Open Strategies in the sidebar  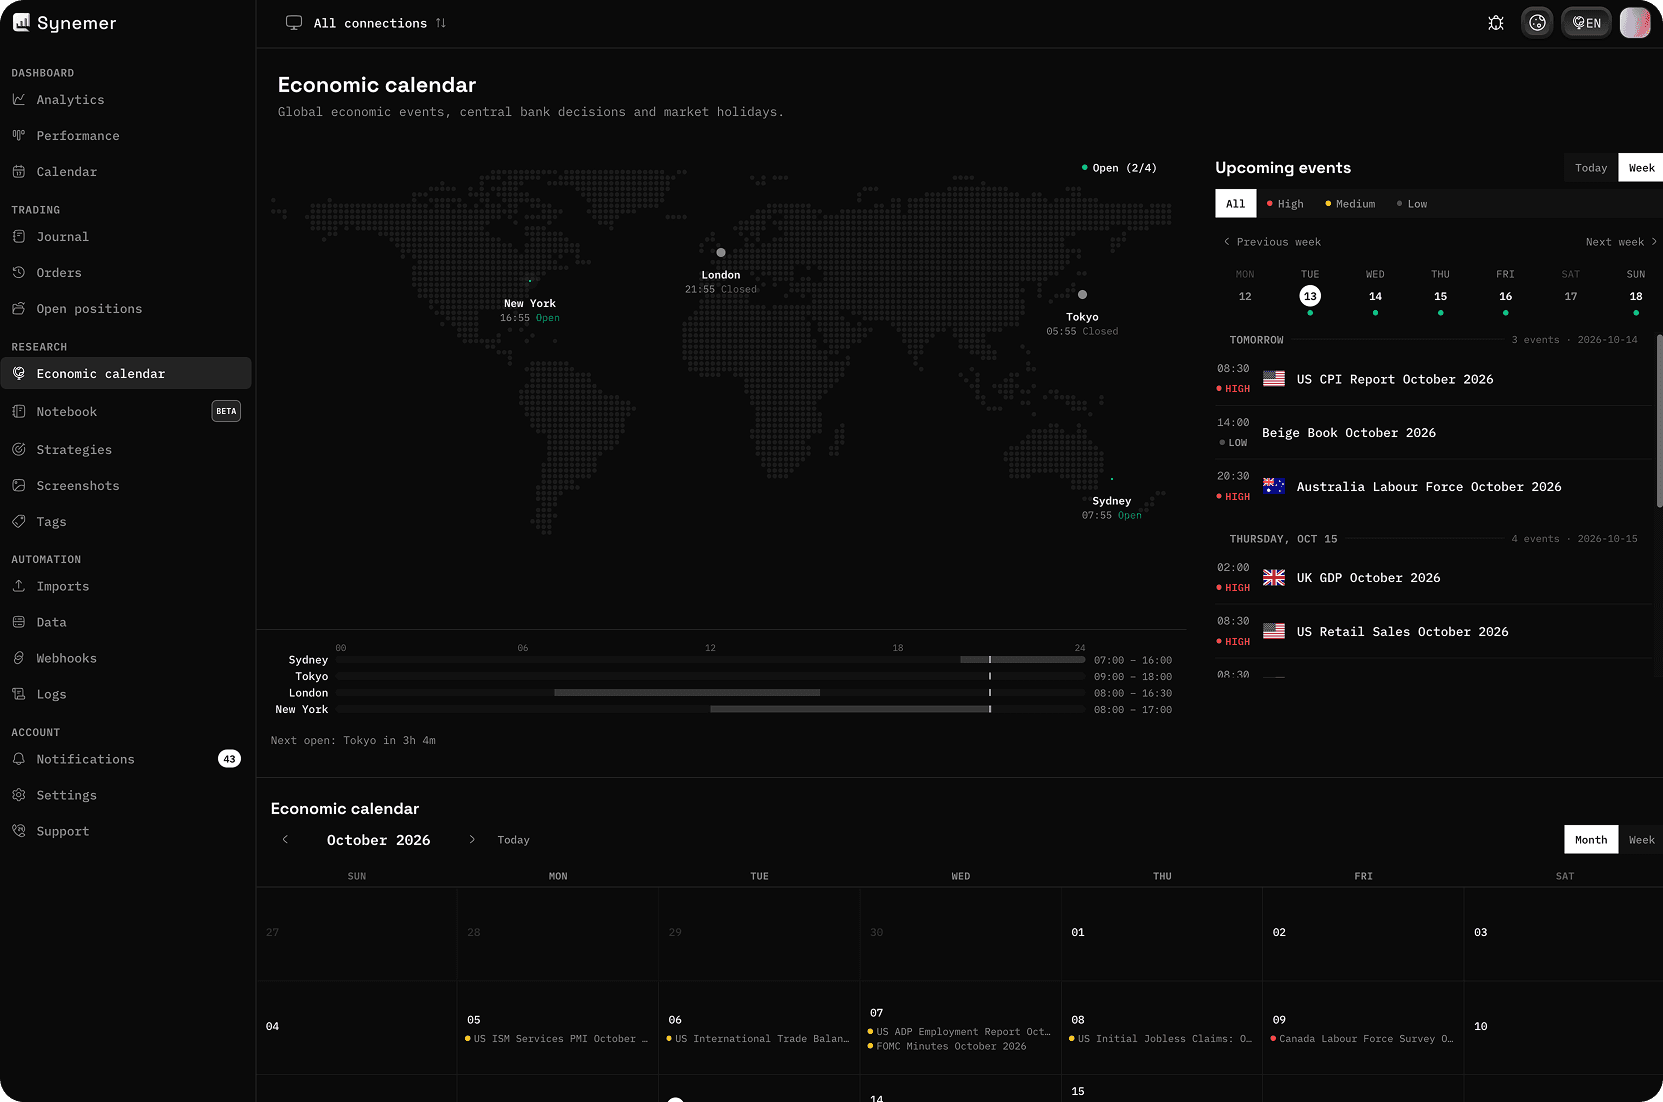click(x=126, y=450)
